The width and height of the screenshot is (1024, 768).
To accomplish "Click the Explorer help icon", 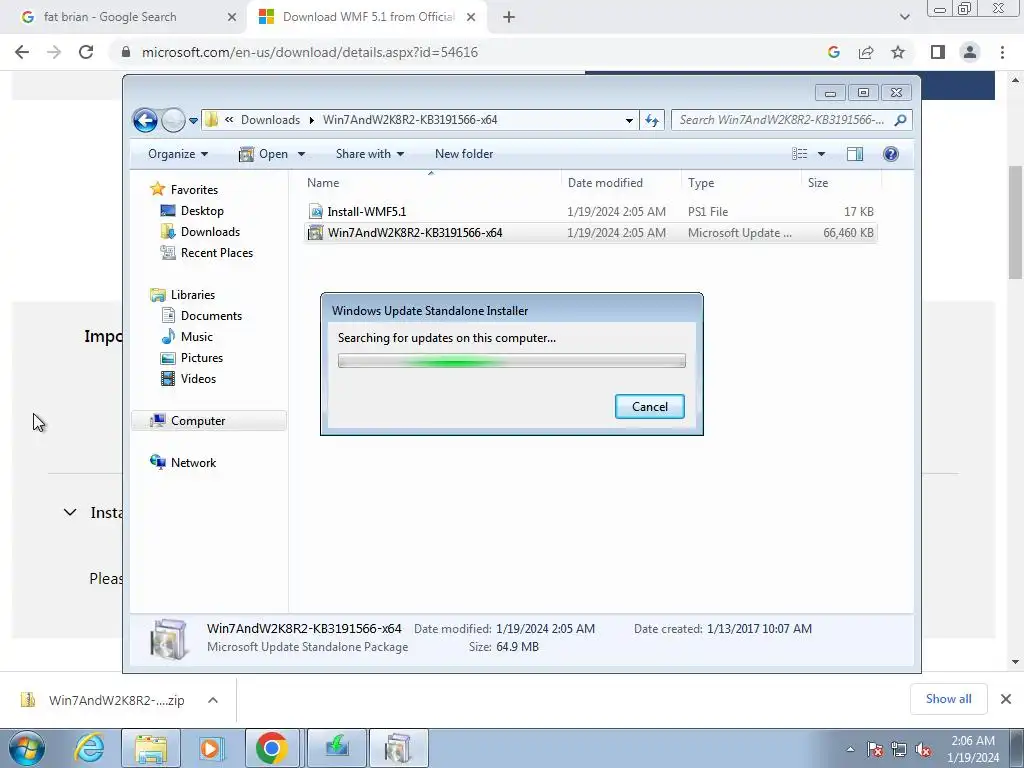I will tap(890, 154).
